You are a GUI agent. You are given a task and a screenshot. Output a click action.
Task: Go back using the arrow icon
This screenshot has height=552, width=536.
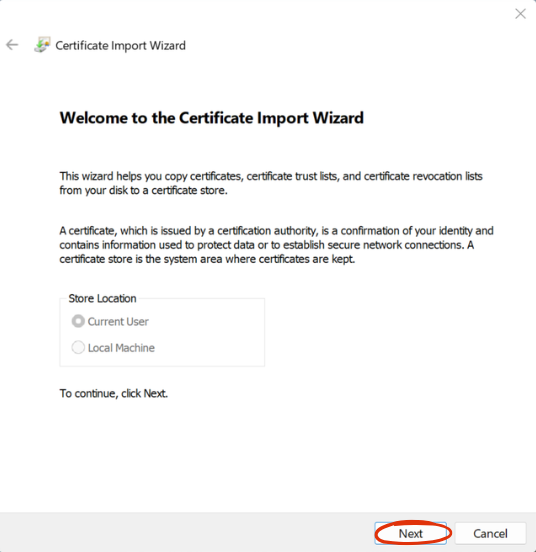[12, 45]
